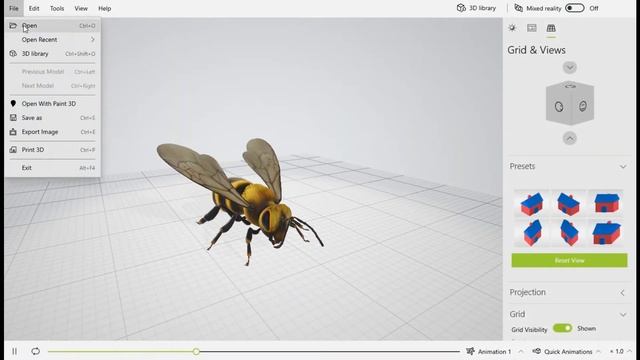Expand the Open Recent submenu

pos(53,40)
